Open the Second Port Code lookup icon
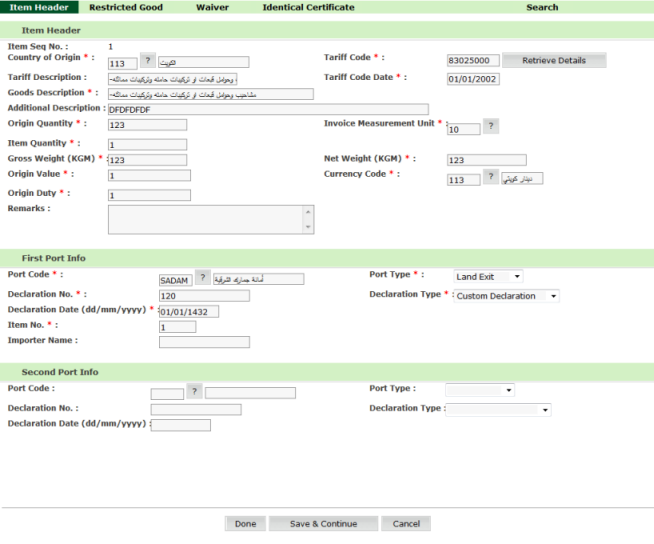654x544 pixels. pyautogui.click(x=194, y=392)
